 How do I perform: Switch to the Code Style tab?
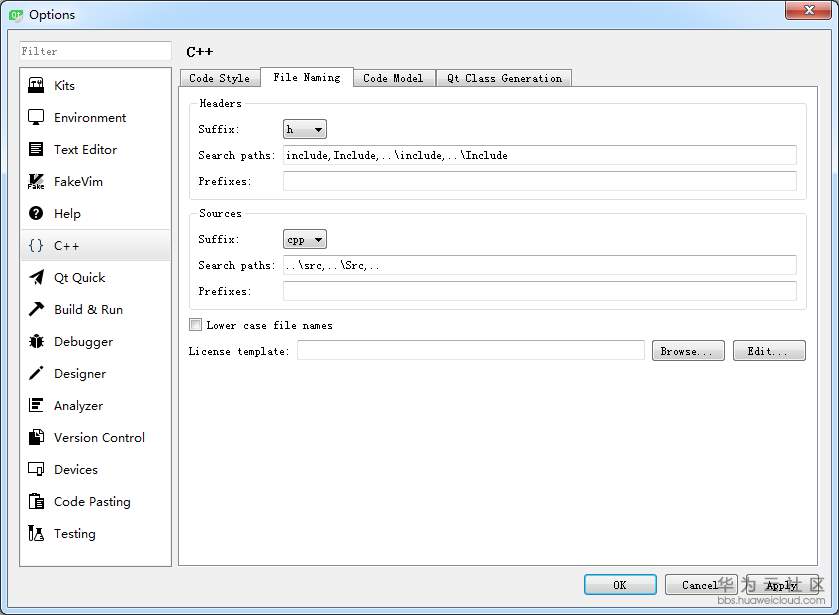click(219, 78)
